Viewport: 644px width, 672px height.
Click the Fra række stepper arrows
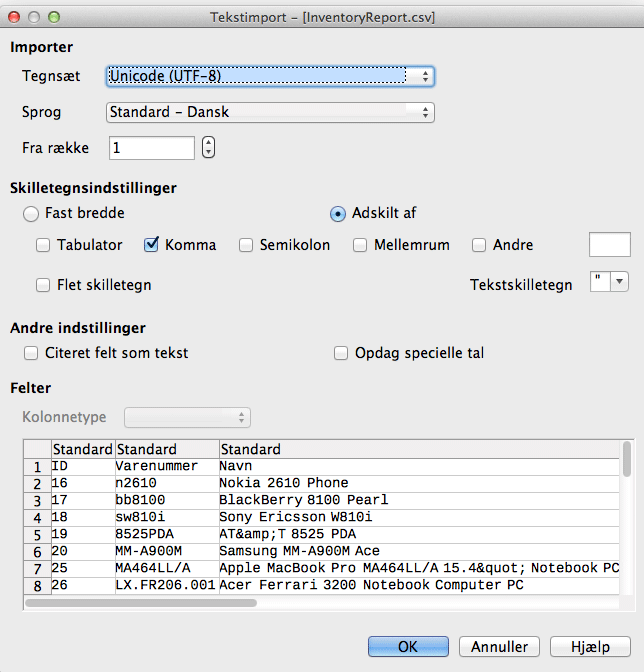point(208,148)
